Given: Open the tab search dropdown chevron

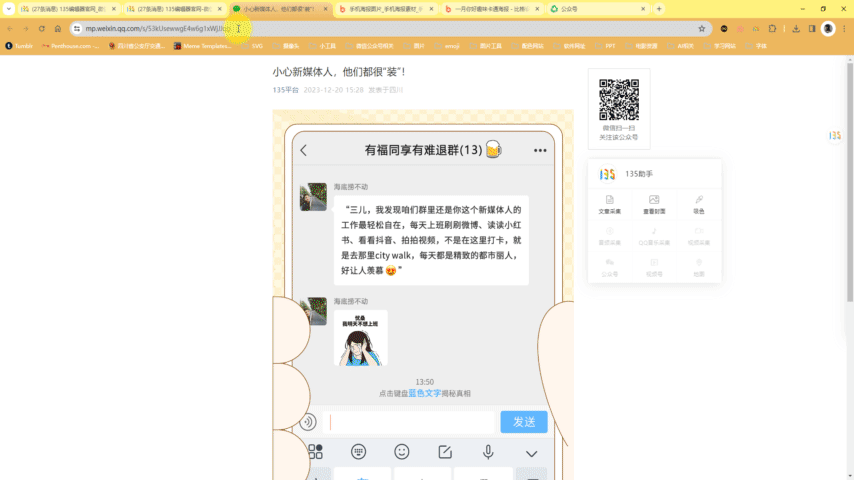Looking at the screenshot, I should pos(9,9).
